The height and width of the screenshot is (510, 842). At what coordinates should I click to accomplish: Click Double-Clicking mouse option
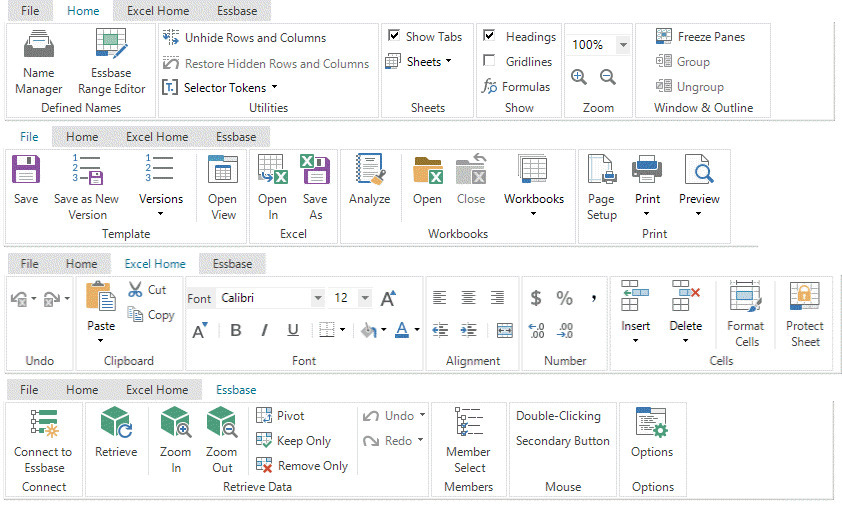558,416
